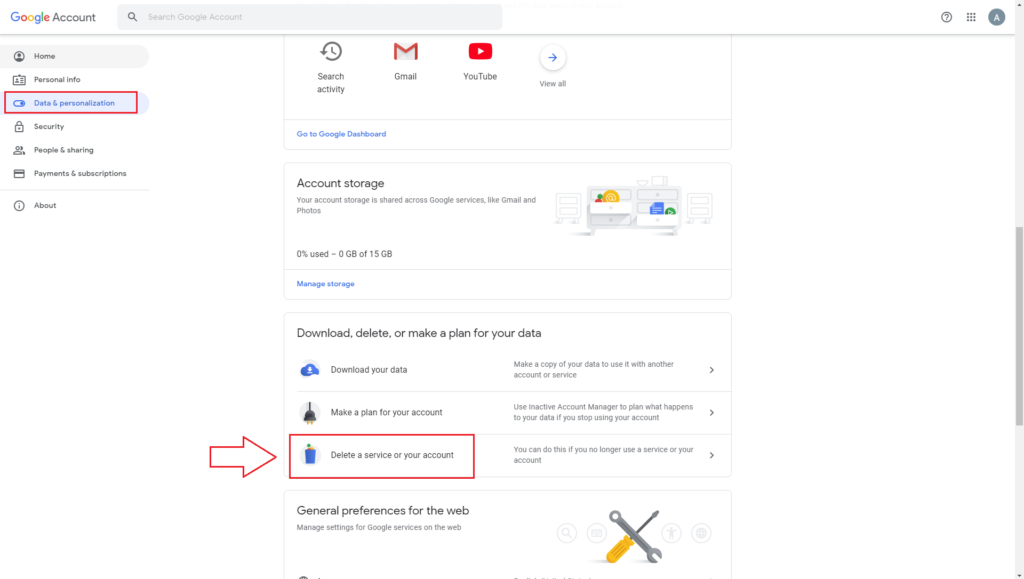Click the Home sidebar icon
The image size is (1024, 579).
click(x=19, y=56)
